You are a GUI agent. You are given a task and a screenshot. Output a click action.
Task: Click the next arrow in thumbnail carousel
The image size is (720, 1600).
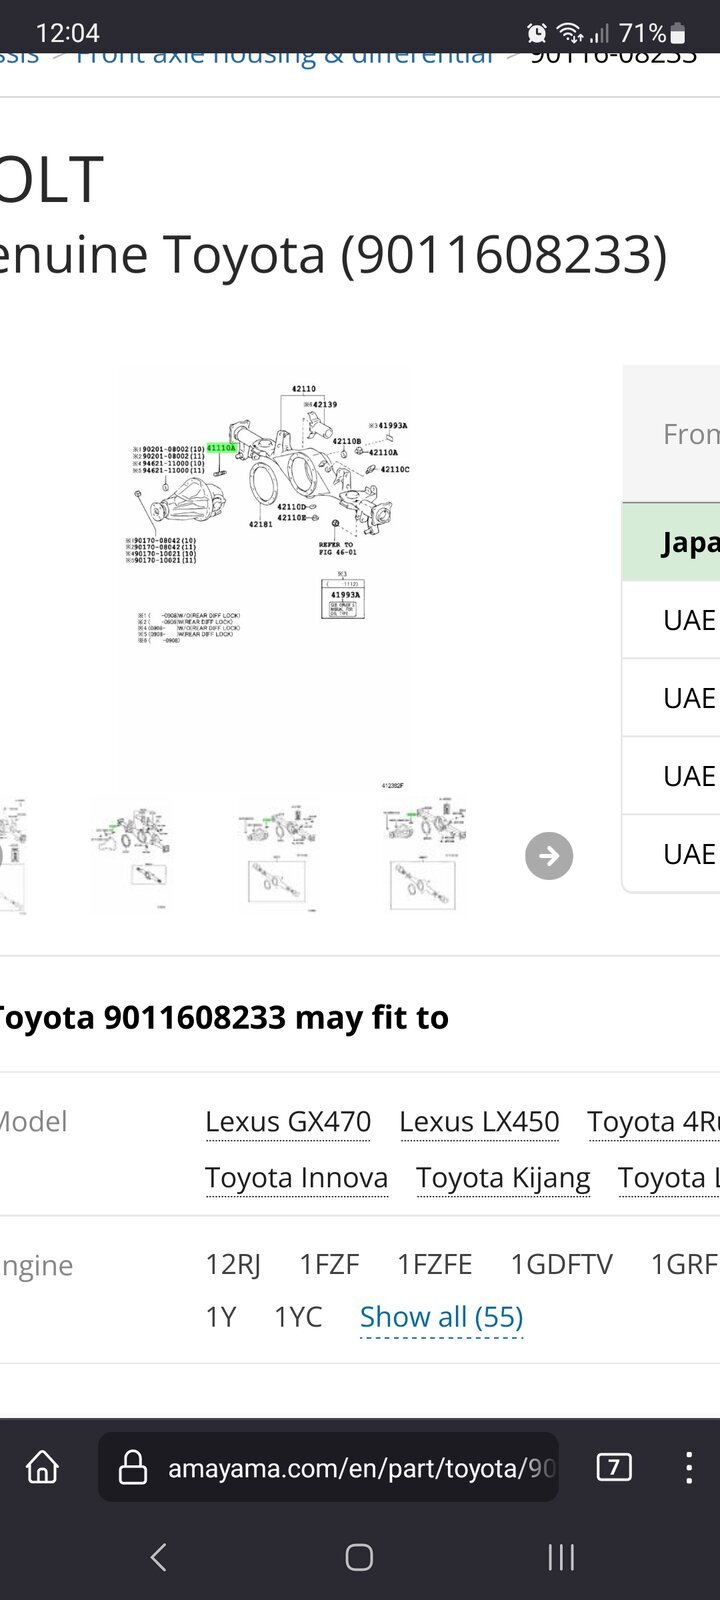coord(549,855)
